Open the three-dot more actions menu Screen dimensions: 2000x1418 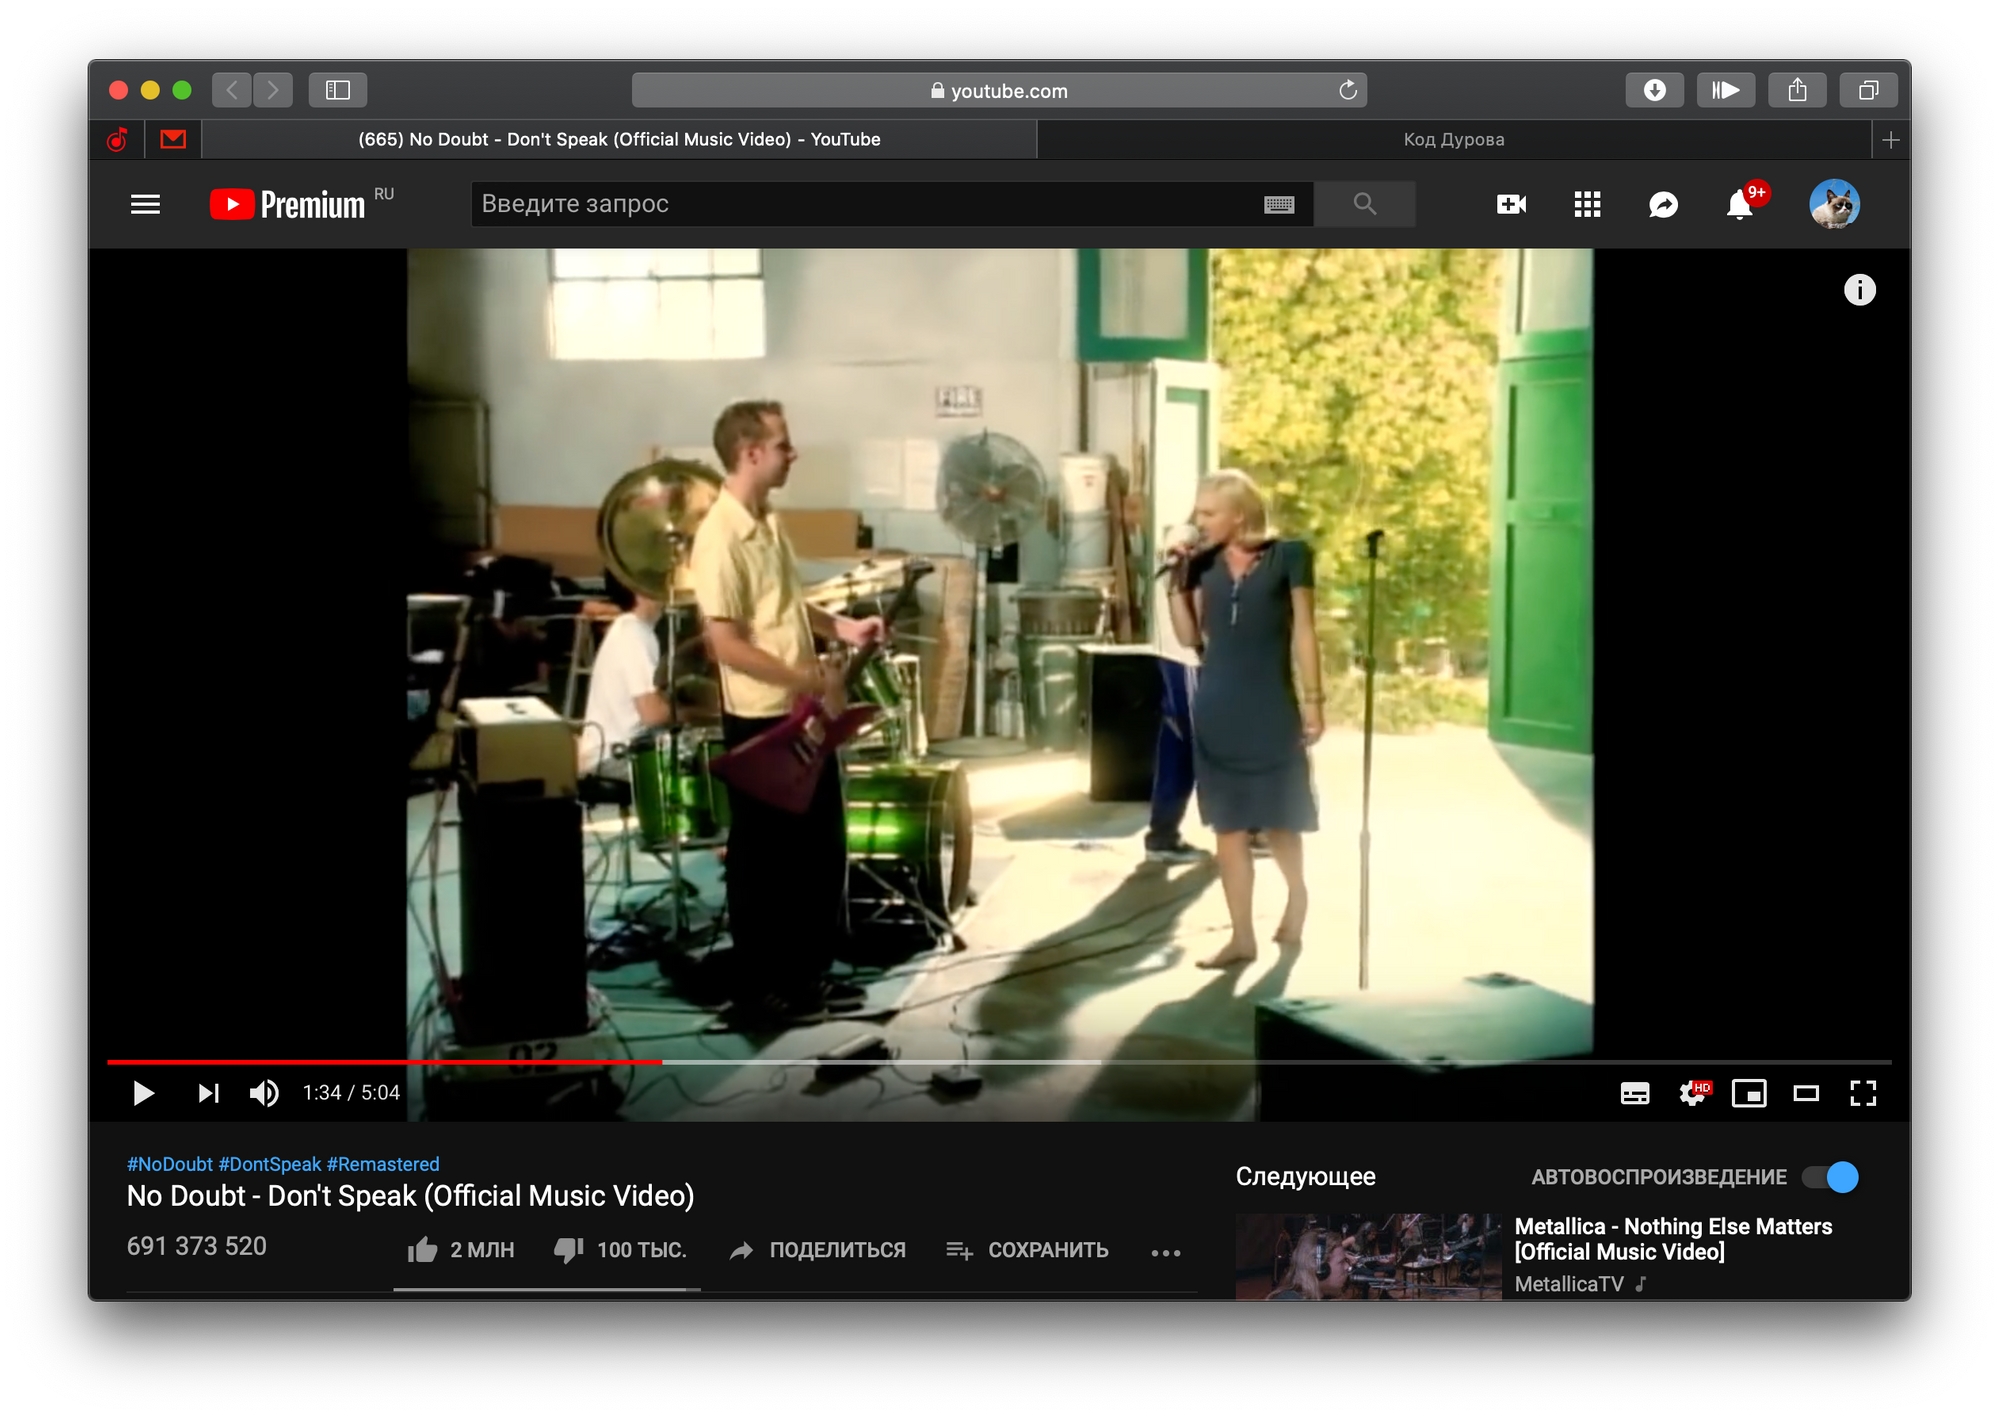(1165, 1252)
